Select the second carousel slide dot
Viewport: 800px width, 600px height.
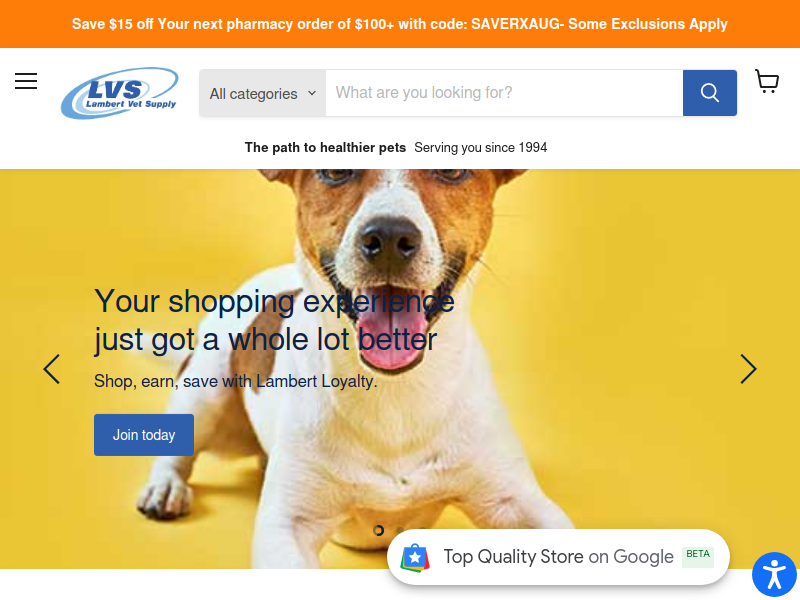pyautogui.click(x=401, y=531)
